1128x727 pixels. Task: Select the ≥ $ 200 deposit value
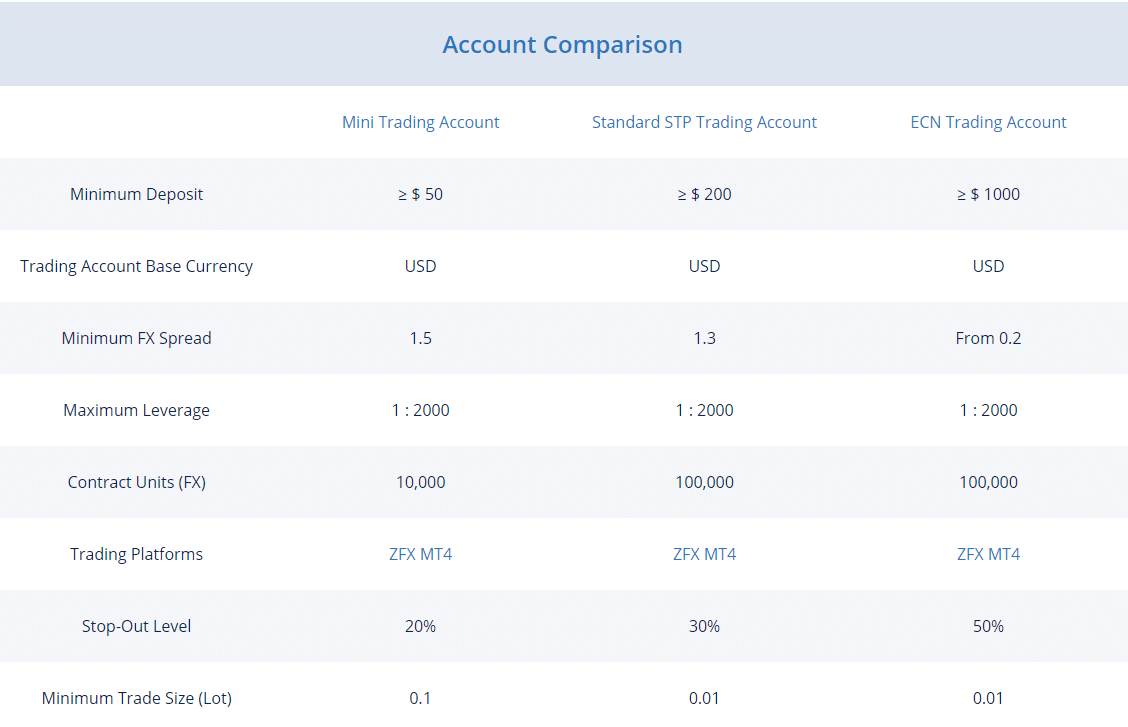point(704,194)
